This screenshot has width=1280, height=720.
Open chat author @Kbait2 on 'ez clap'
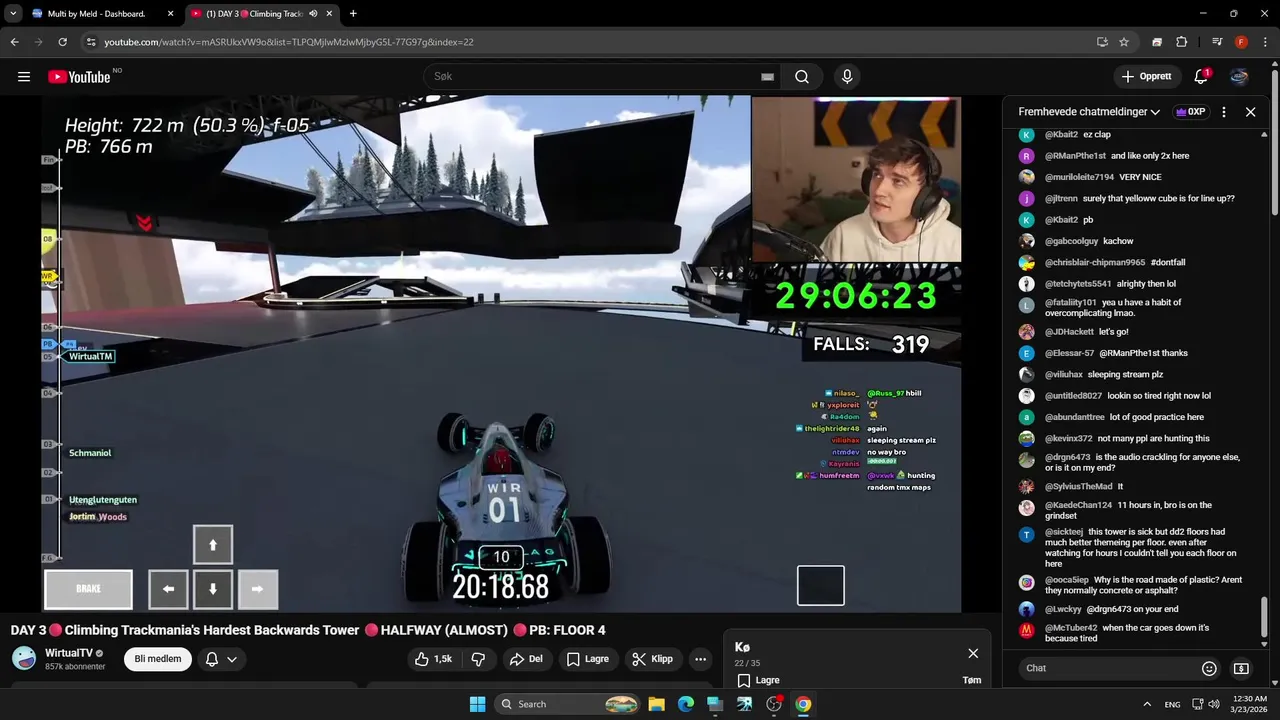[x=1061, y=134]
